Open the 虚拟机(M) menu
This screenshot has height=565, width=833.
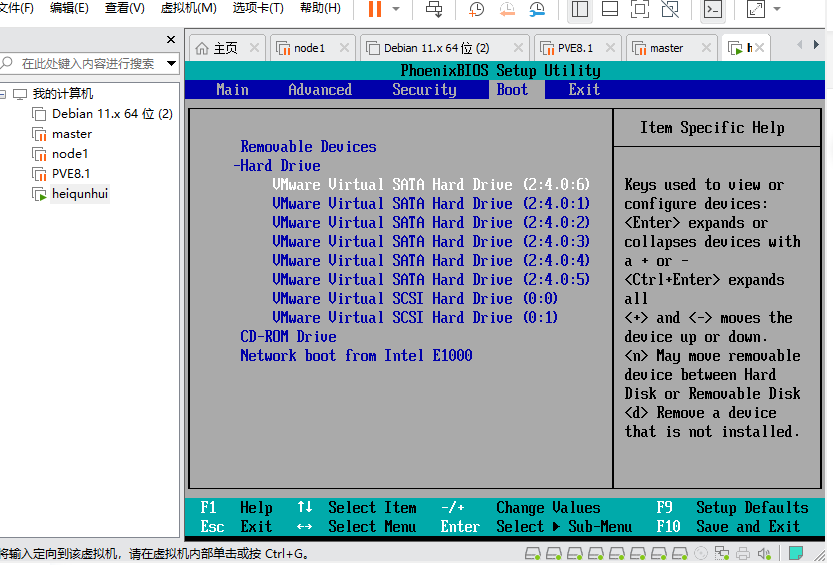click(189, 8)
